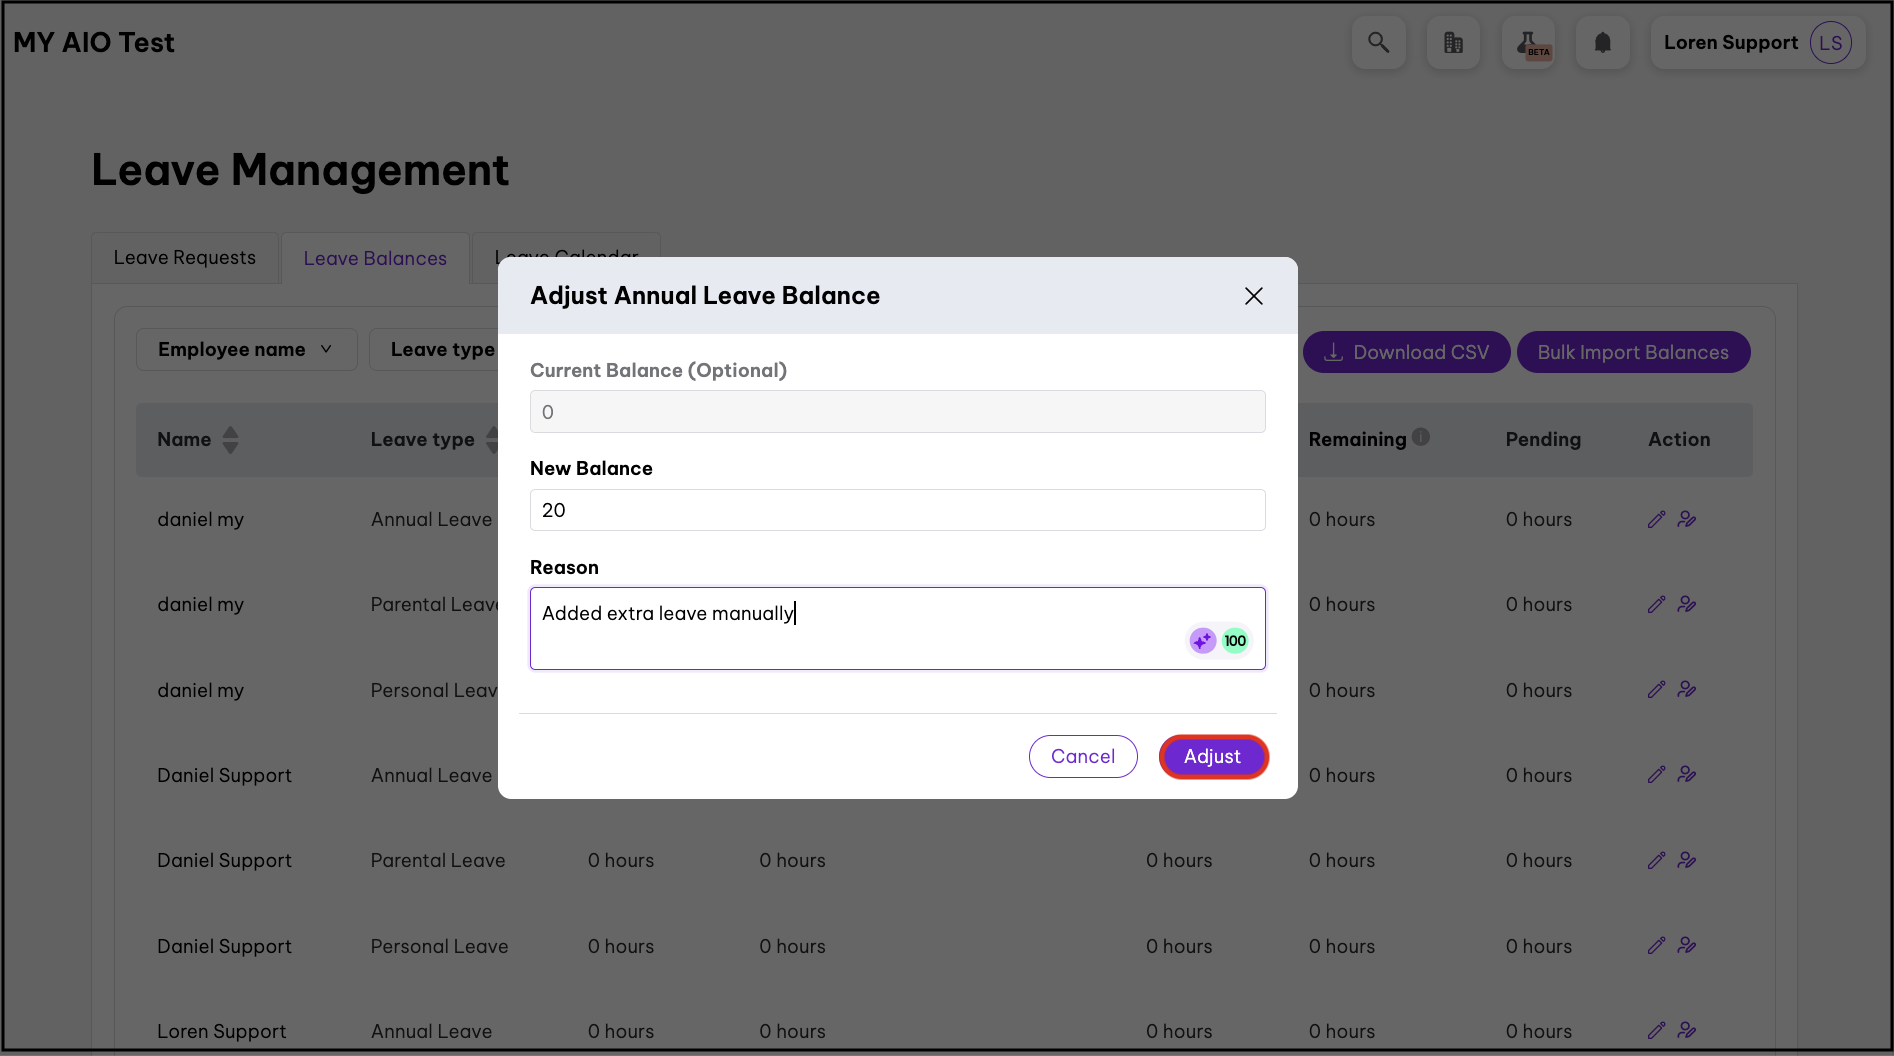Open the Employee name filter dropdown
Image resolution: width=1894 pixels, height=1056 pixels.
[246, 349]
